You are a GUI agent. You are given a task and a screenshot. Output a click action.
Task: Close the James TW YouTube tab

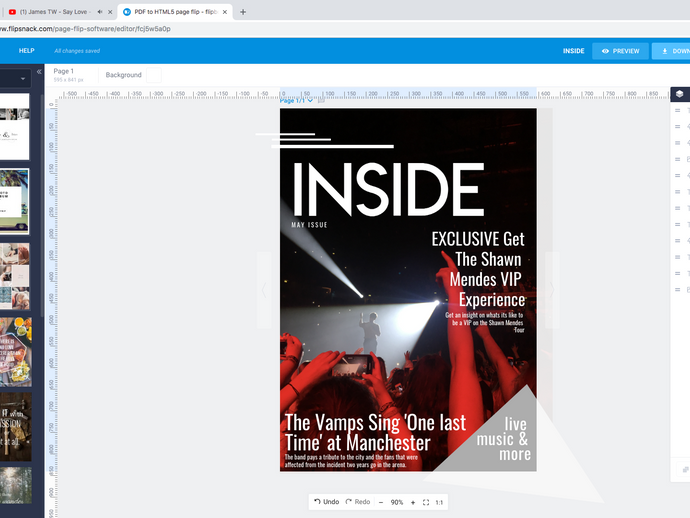coord(110,12)
